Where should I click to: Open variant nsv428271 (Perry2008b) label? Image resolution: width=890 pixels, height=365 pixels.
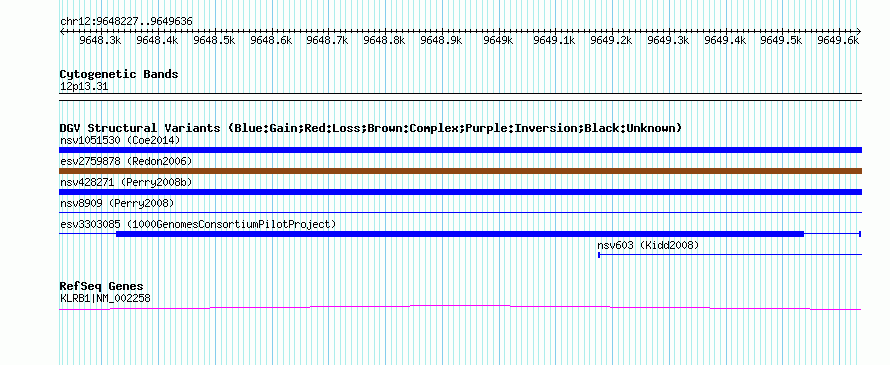point(126,182)
